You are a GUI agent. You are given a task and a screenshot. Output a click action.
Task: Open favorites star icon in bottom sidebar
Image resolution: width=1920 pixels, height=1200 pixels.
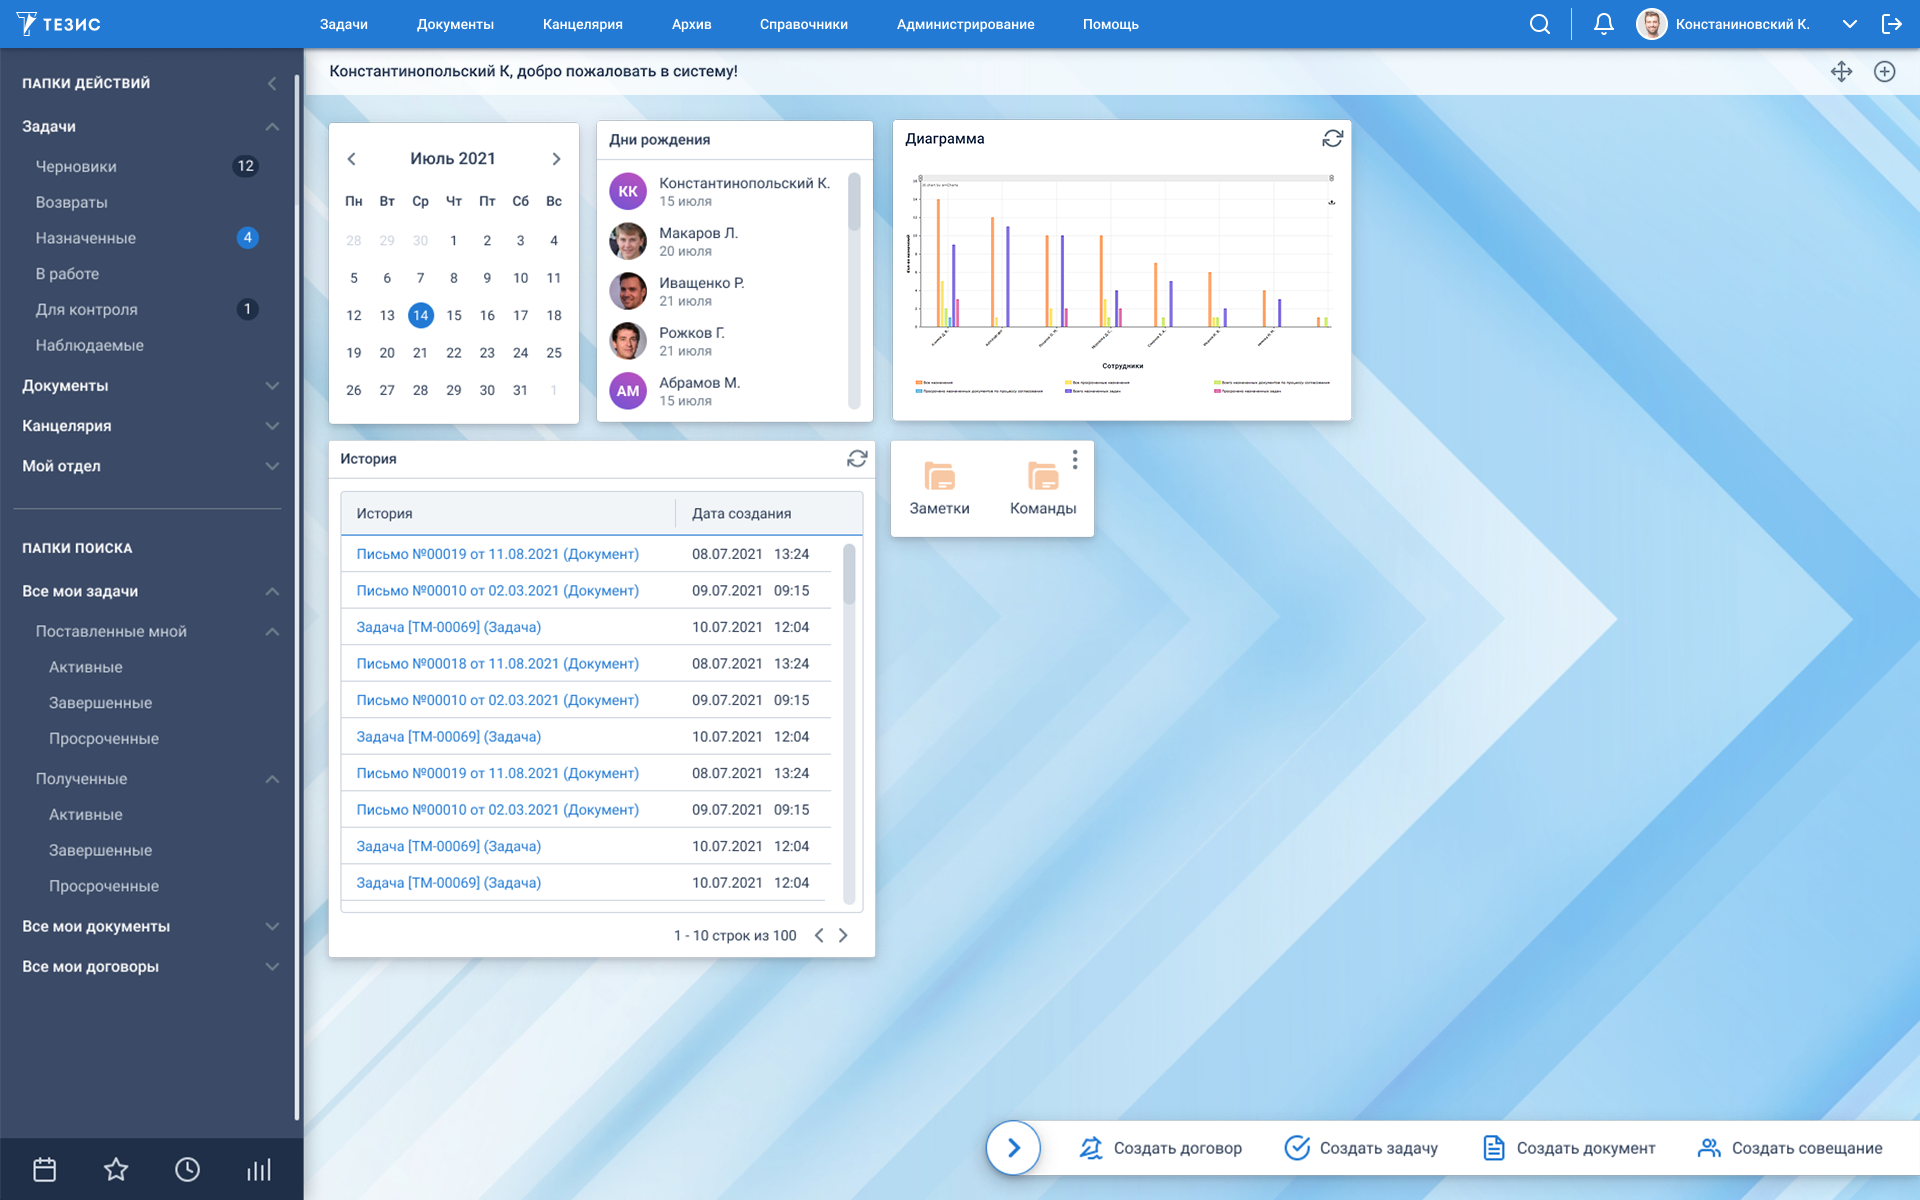coord(116,1170)
